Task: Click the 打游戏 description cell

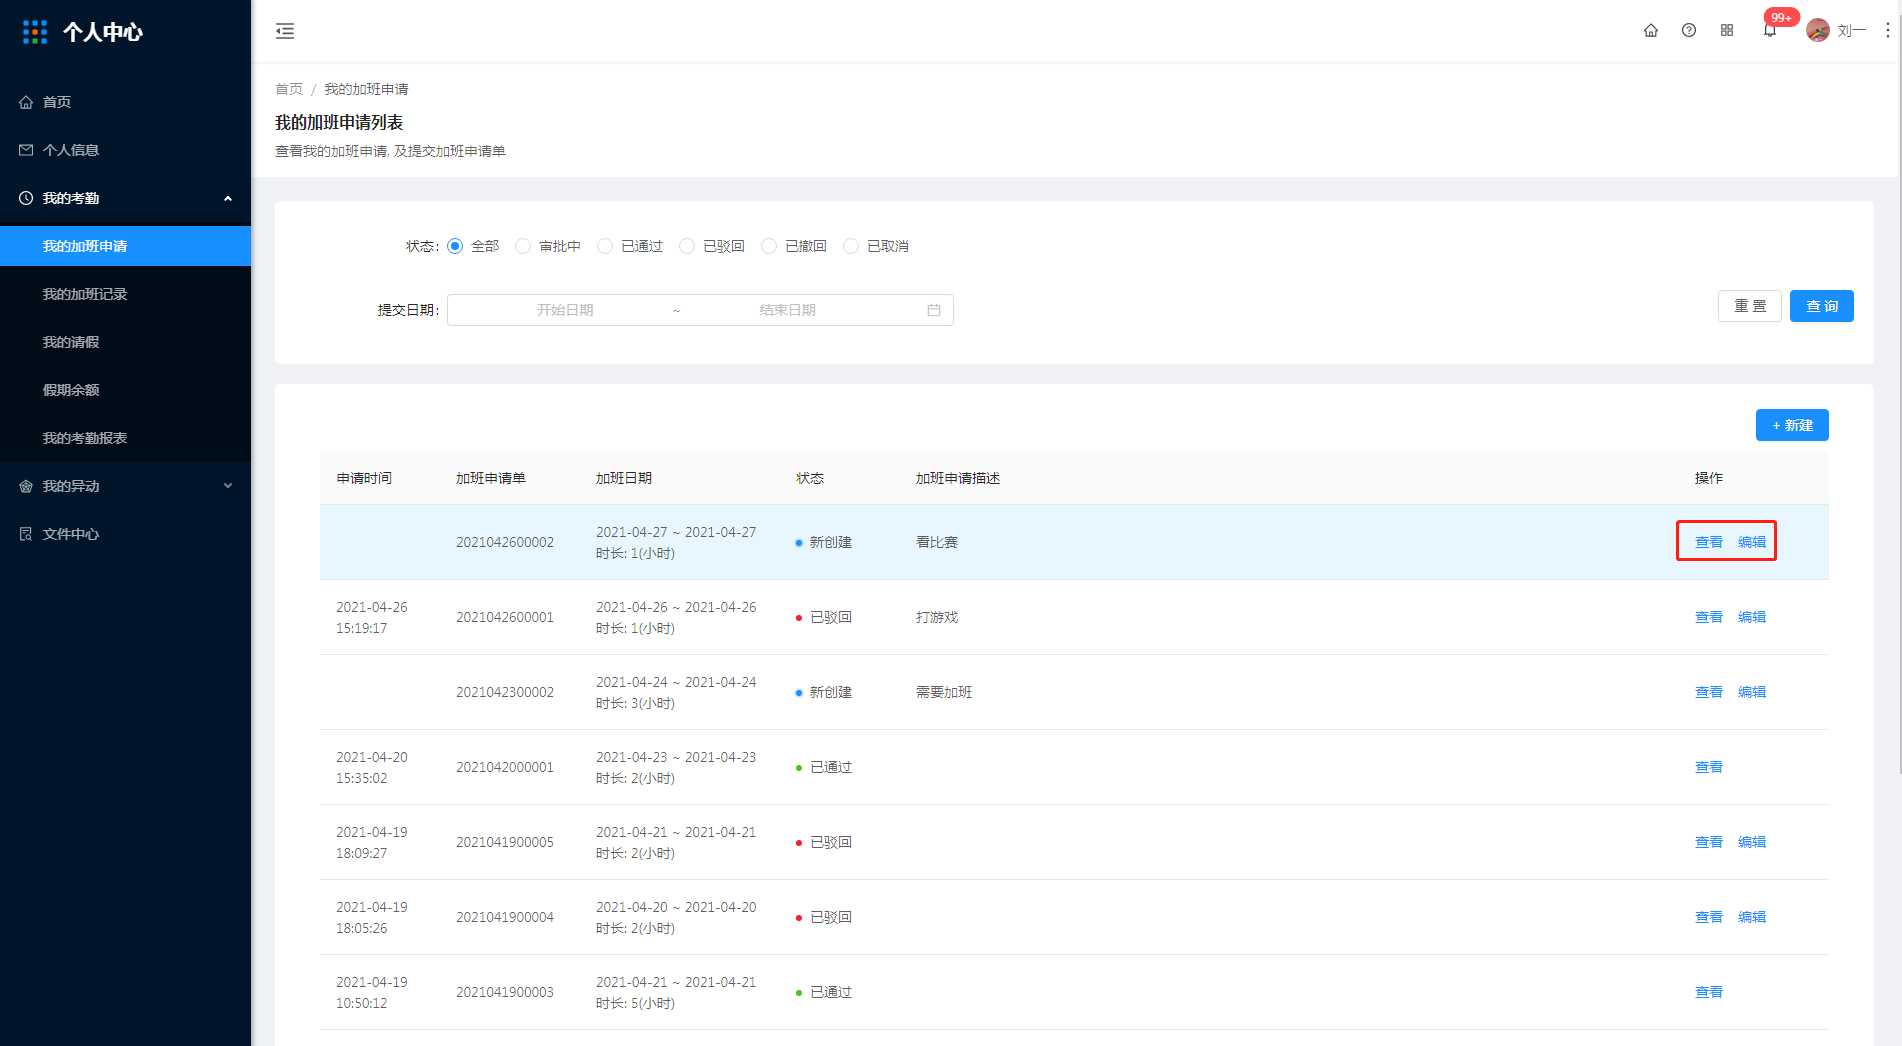Action: (937, 617)
